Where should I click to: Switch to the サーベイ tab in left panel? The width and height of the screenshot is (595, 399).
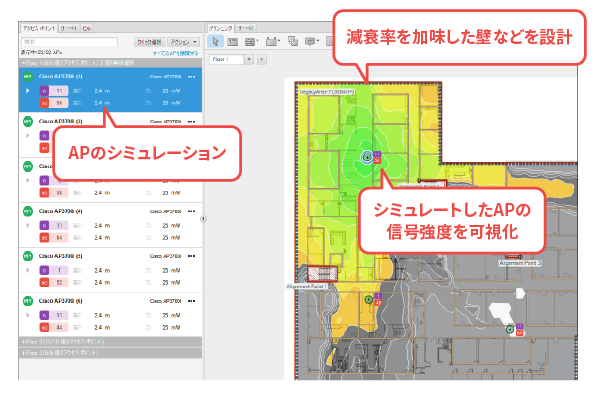pos(69,28)
